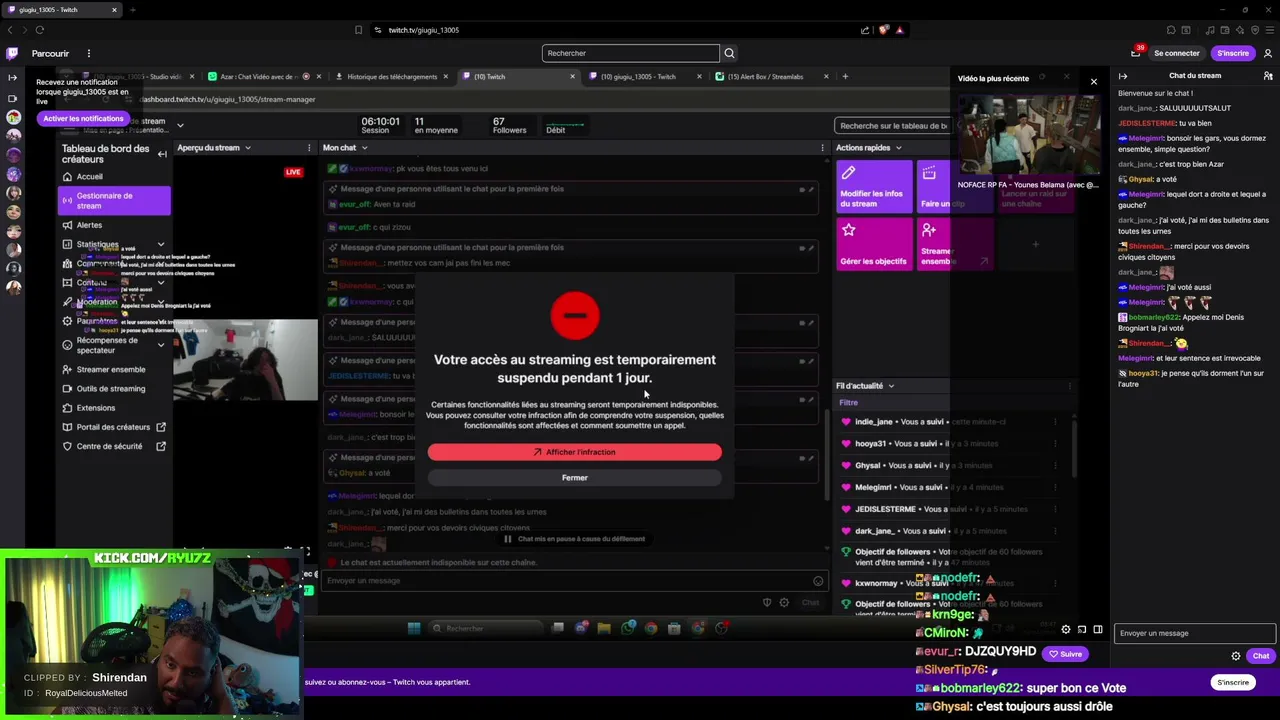Close the Vidéo la plus récente popup
Viewport: 1280px width, 720px height.
1093,81
